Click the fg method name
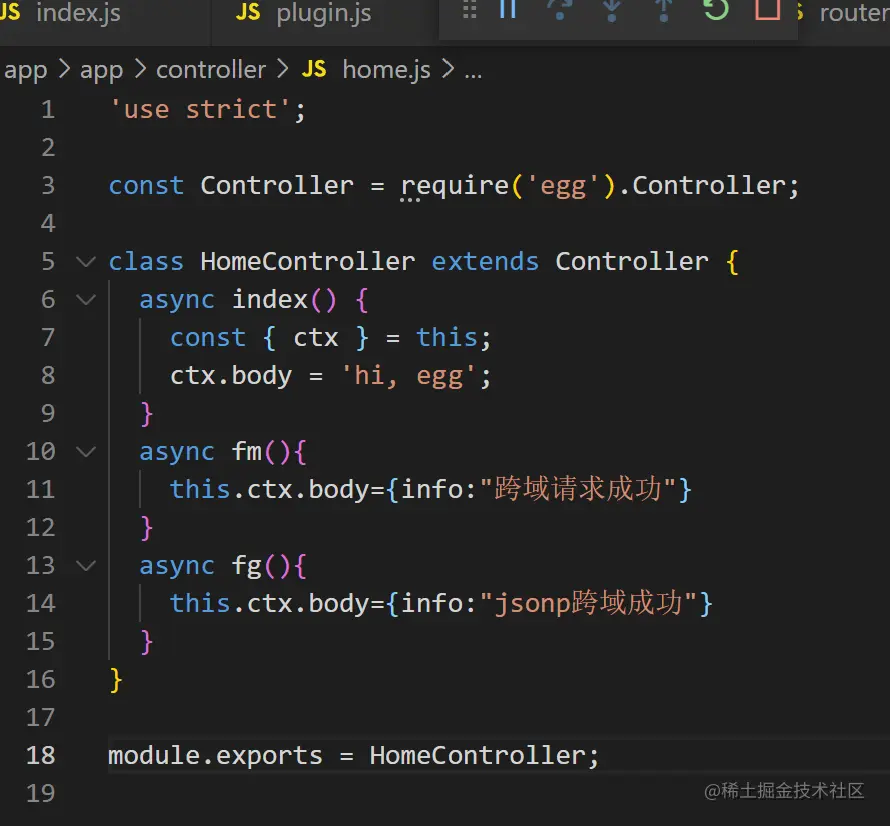Image resolution: width=890 pixels, height=826 pixels. click(x=247, y=567)
